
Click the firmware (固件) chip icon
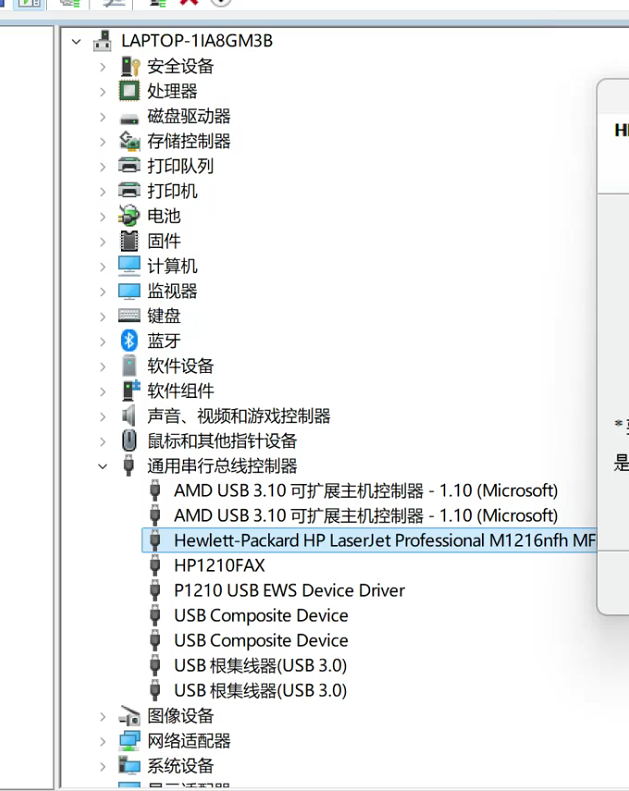click(129, 241)
